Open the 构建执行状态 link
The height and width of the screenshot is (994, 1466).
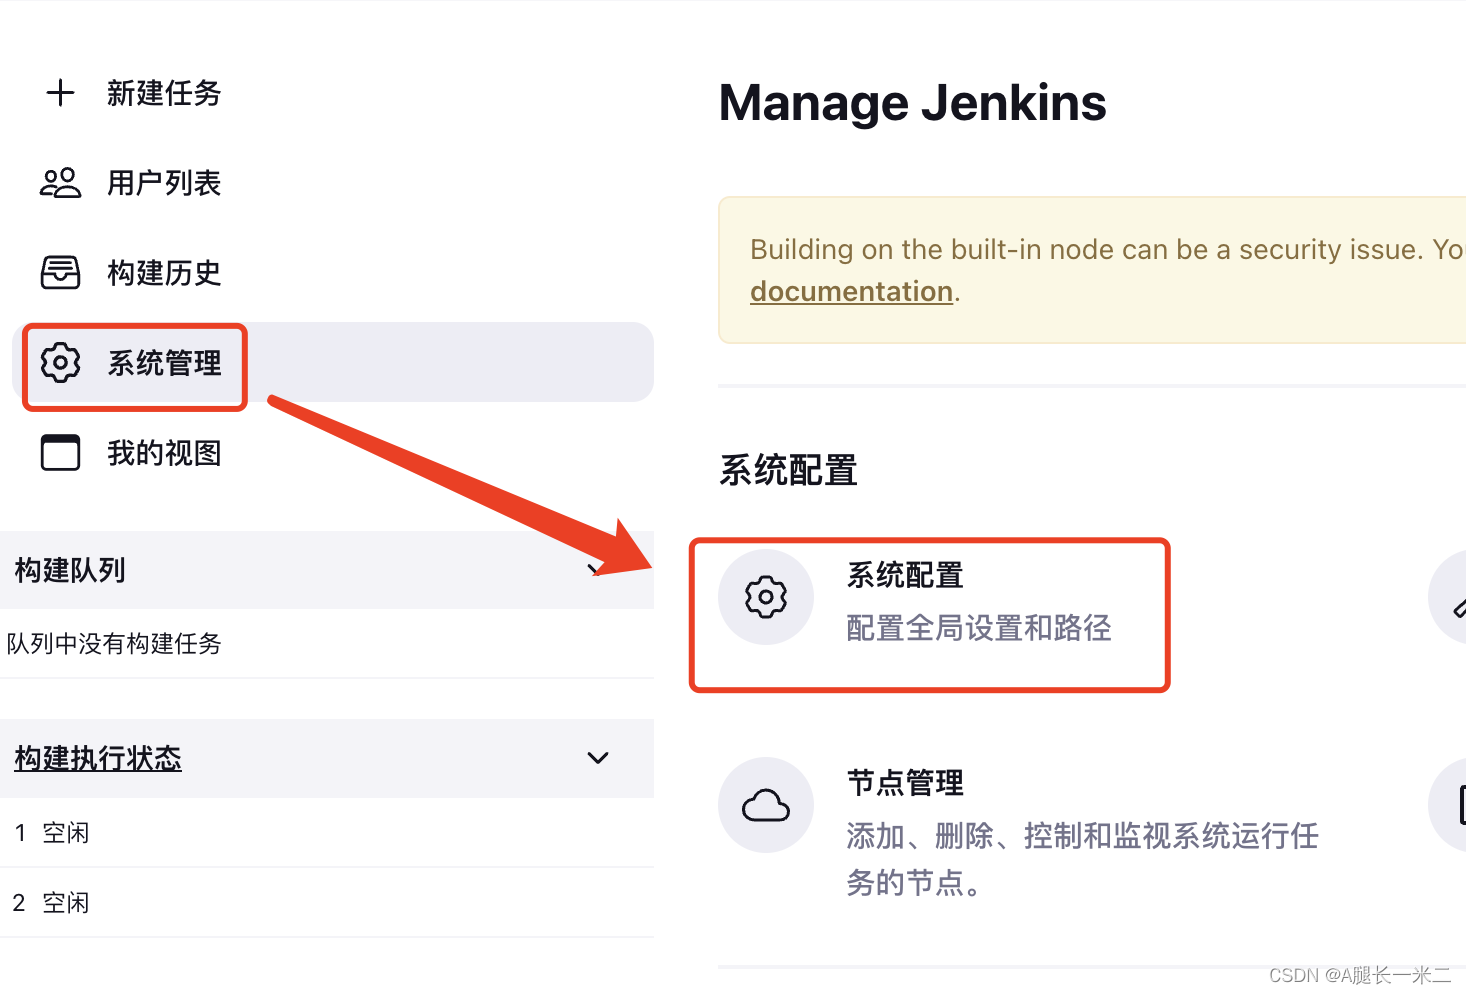point(98,758)
